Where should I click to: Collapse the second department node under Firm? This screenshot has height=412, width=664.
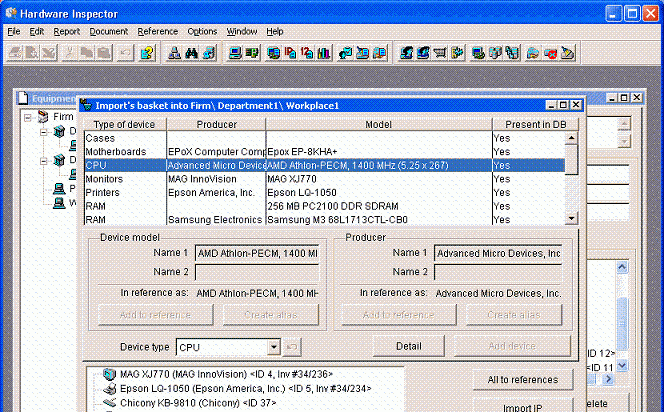pyautogui.click(x=44, y=161)
